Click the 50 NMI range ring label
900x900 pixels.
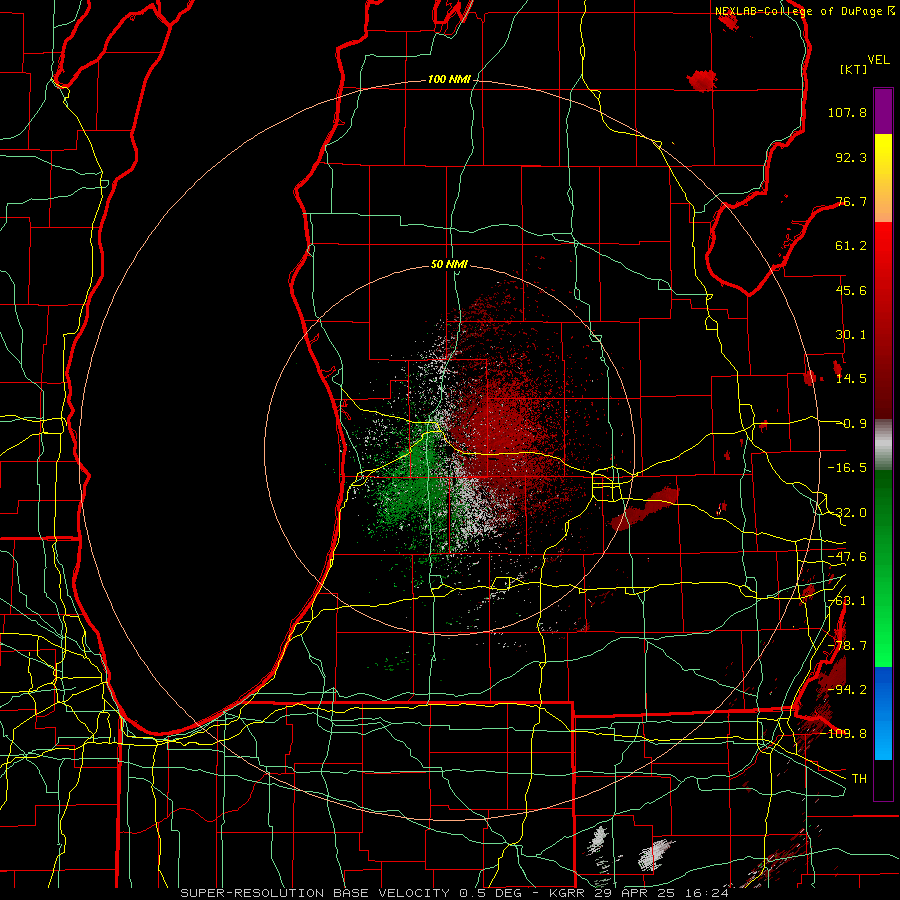tap(449, 264)
